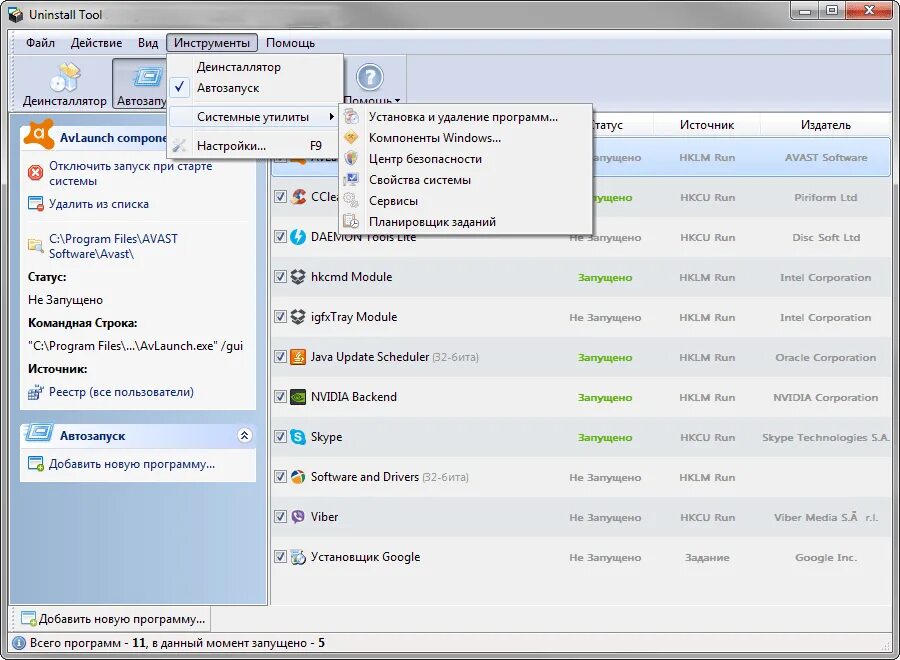Image resolution: width=900 pixels, height=660 pixels.
Task: Click the hkcmd Module icon
Action: (298, 277)
